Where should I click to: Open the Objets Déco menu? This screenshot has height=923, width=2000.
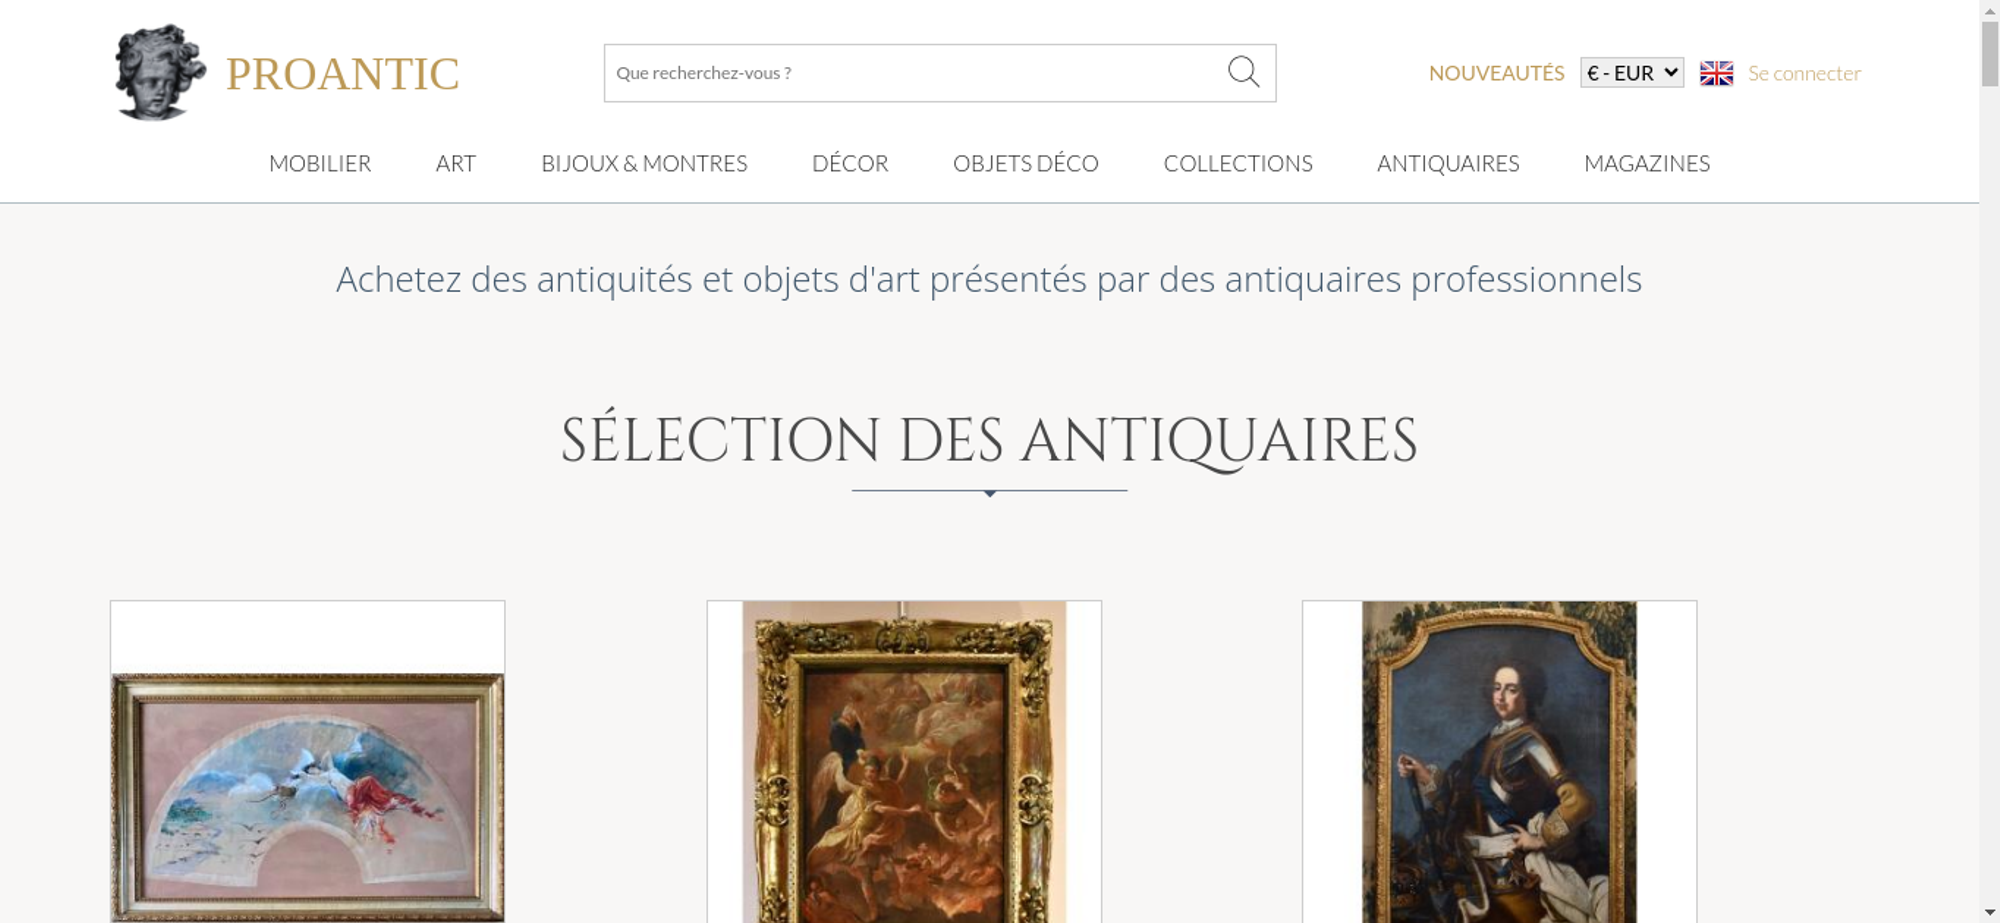coord(1026,163)
